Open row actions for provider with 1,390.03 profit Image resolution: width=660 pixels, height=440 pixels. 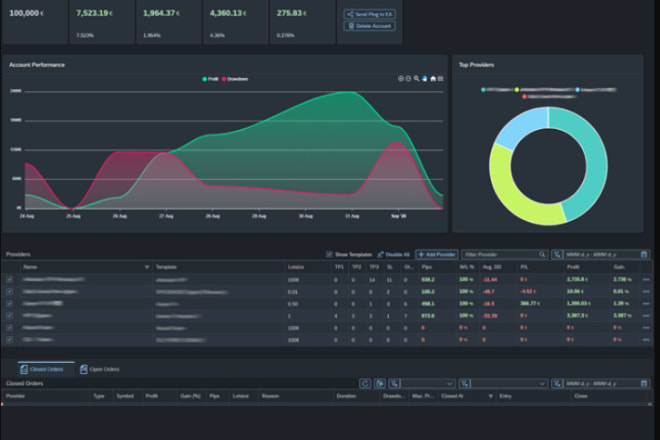(646, 304)
